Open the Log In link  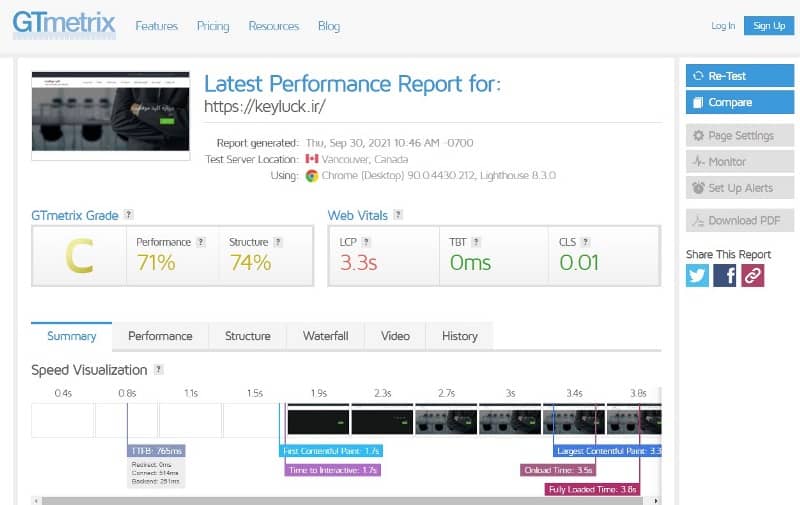click(722, 26)
